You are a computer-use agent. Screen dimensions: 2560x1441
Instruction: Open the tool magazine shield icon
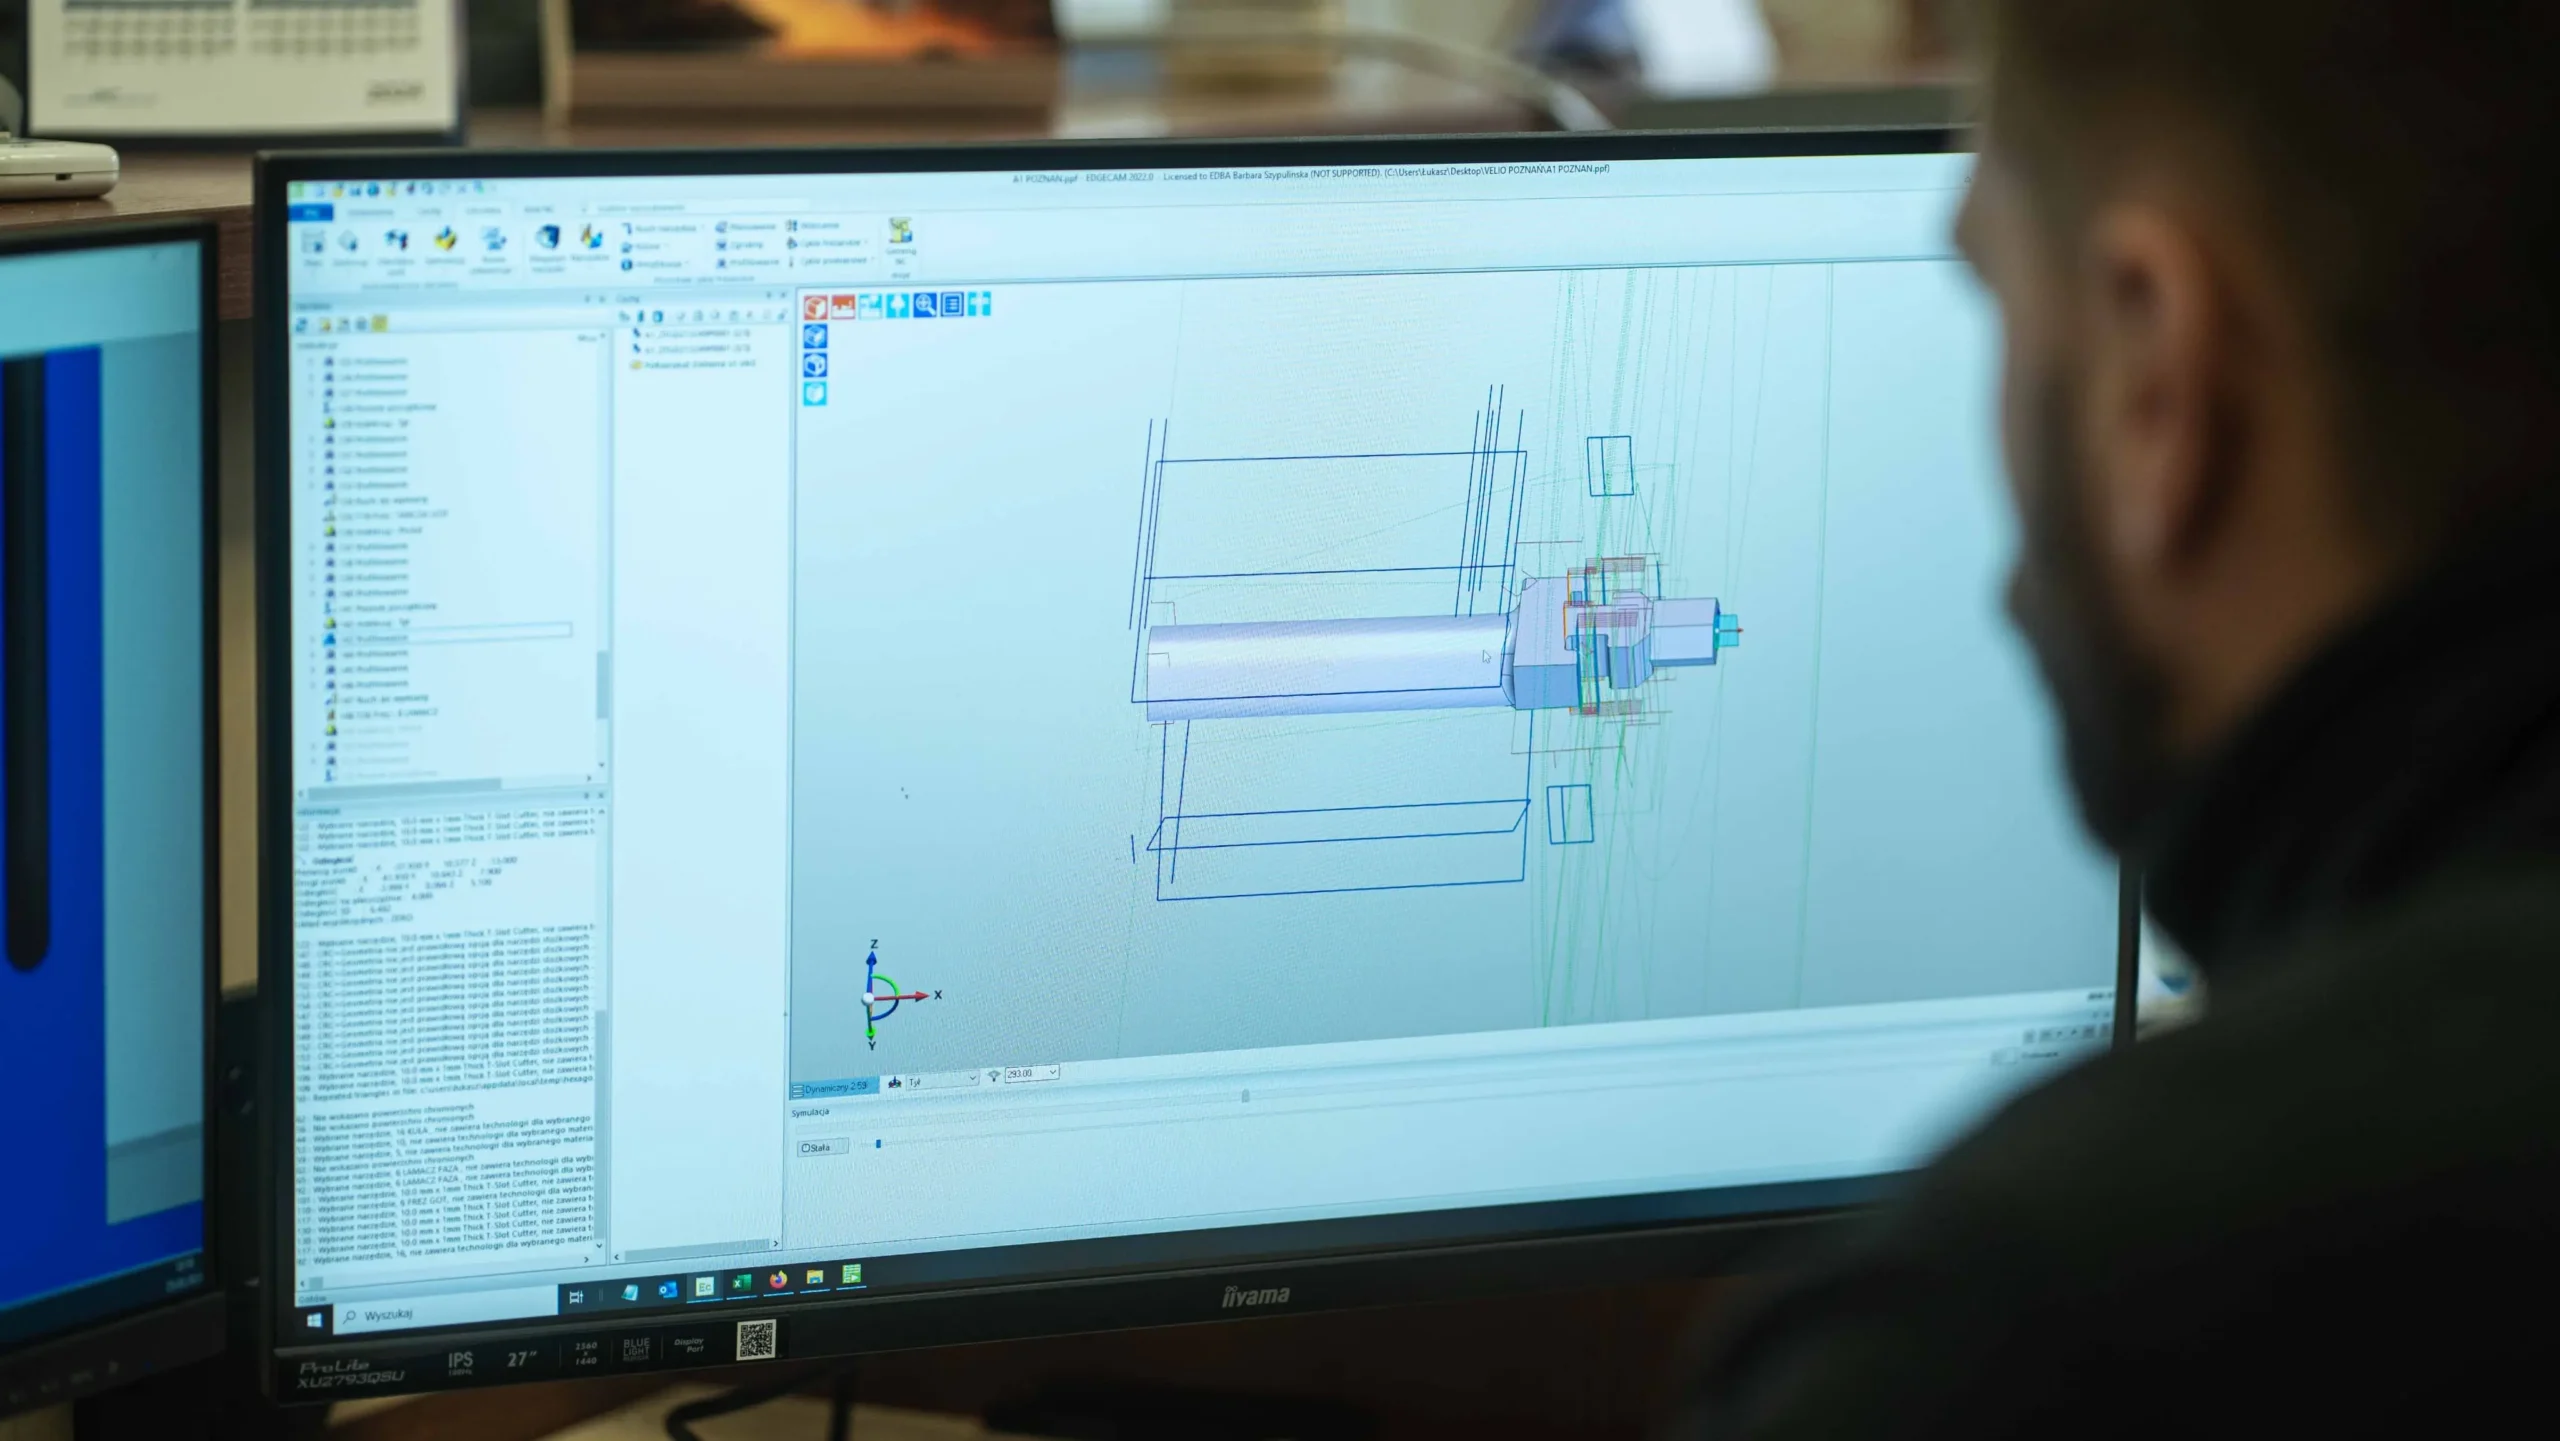point(546,238)
